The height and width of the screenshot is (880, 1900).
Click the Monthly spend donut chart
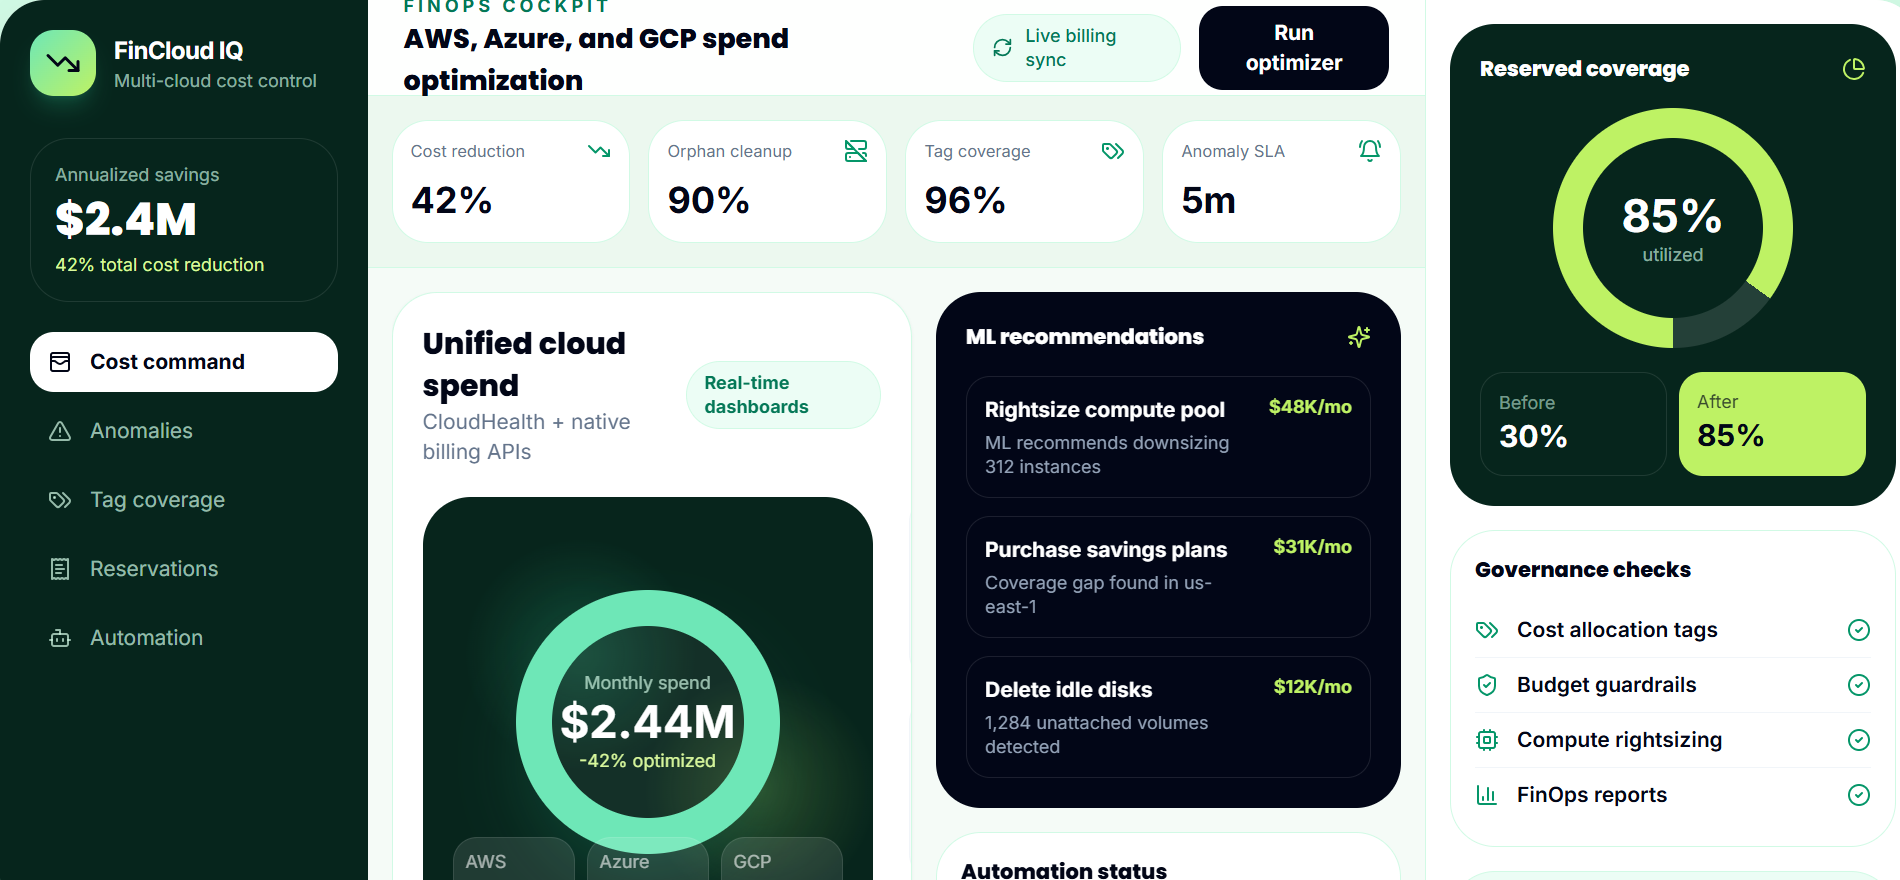click(x=648, y=722)
